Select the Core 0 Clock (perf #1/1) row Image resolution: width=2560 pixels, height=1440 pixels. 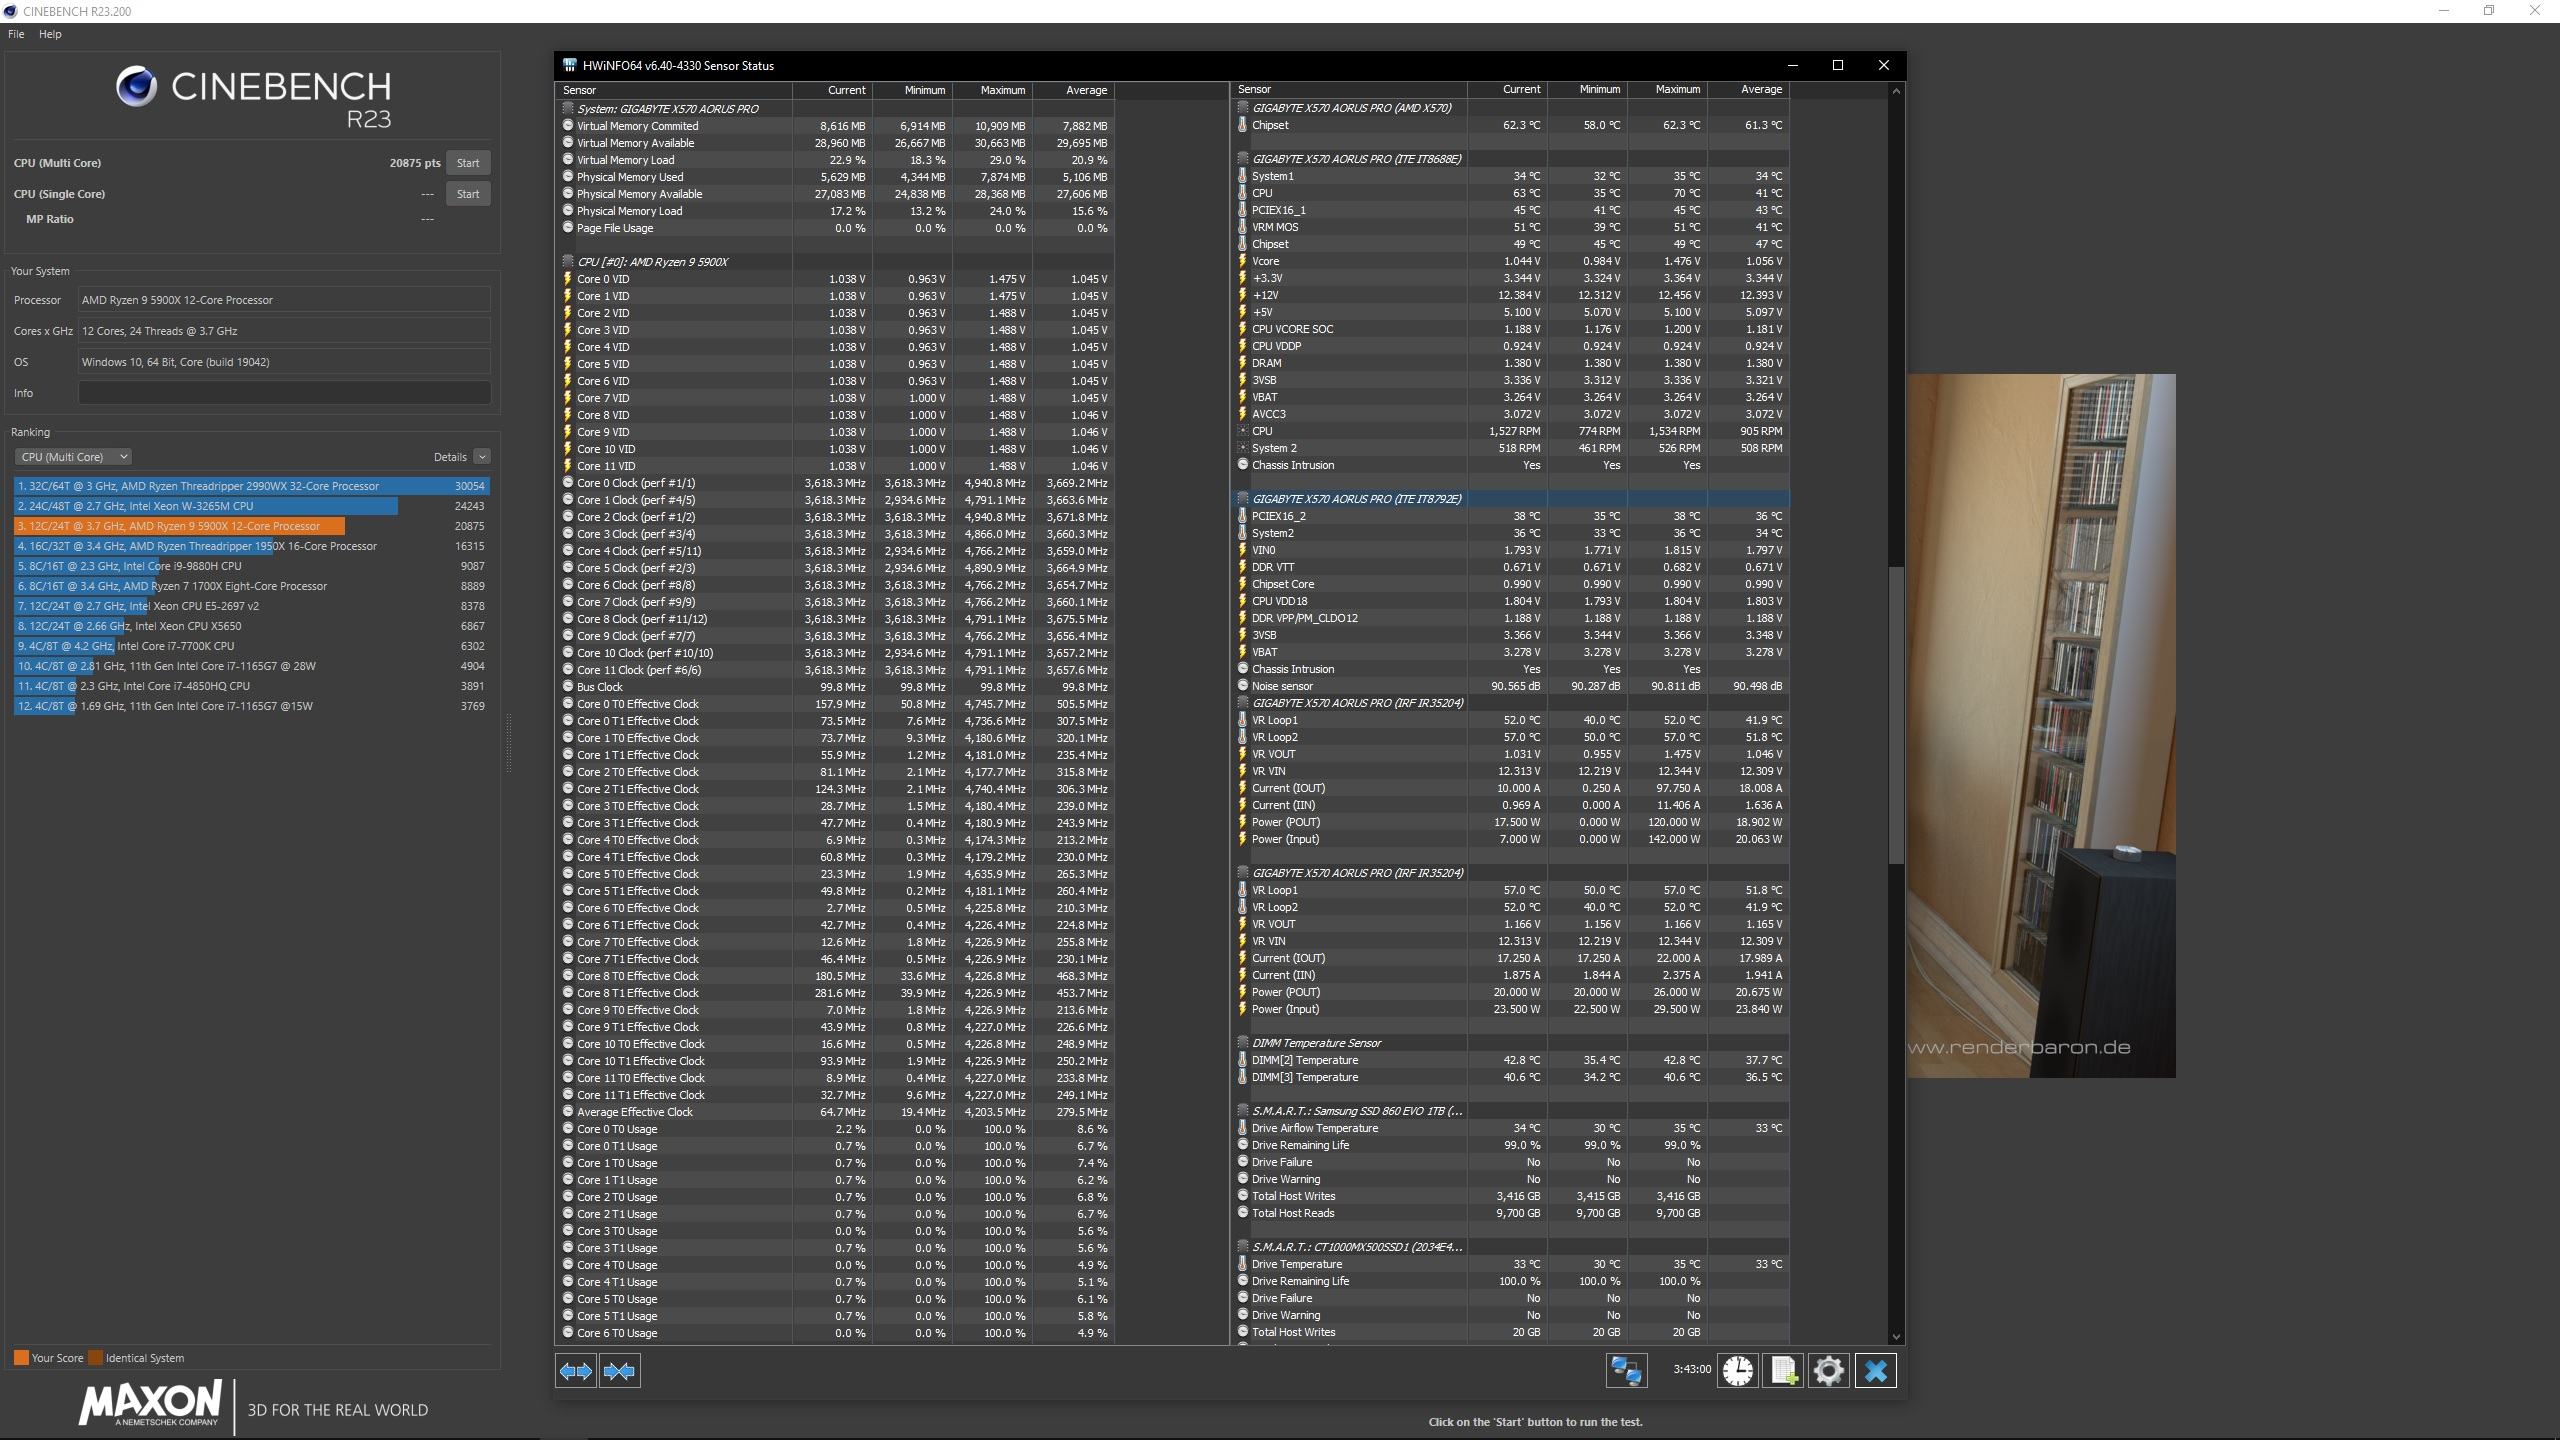point(835,483)
